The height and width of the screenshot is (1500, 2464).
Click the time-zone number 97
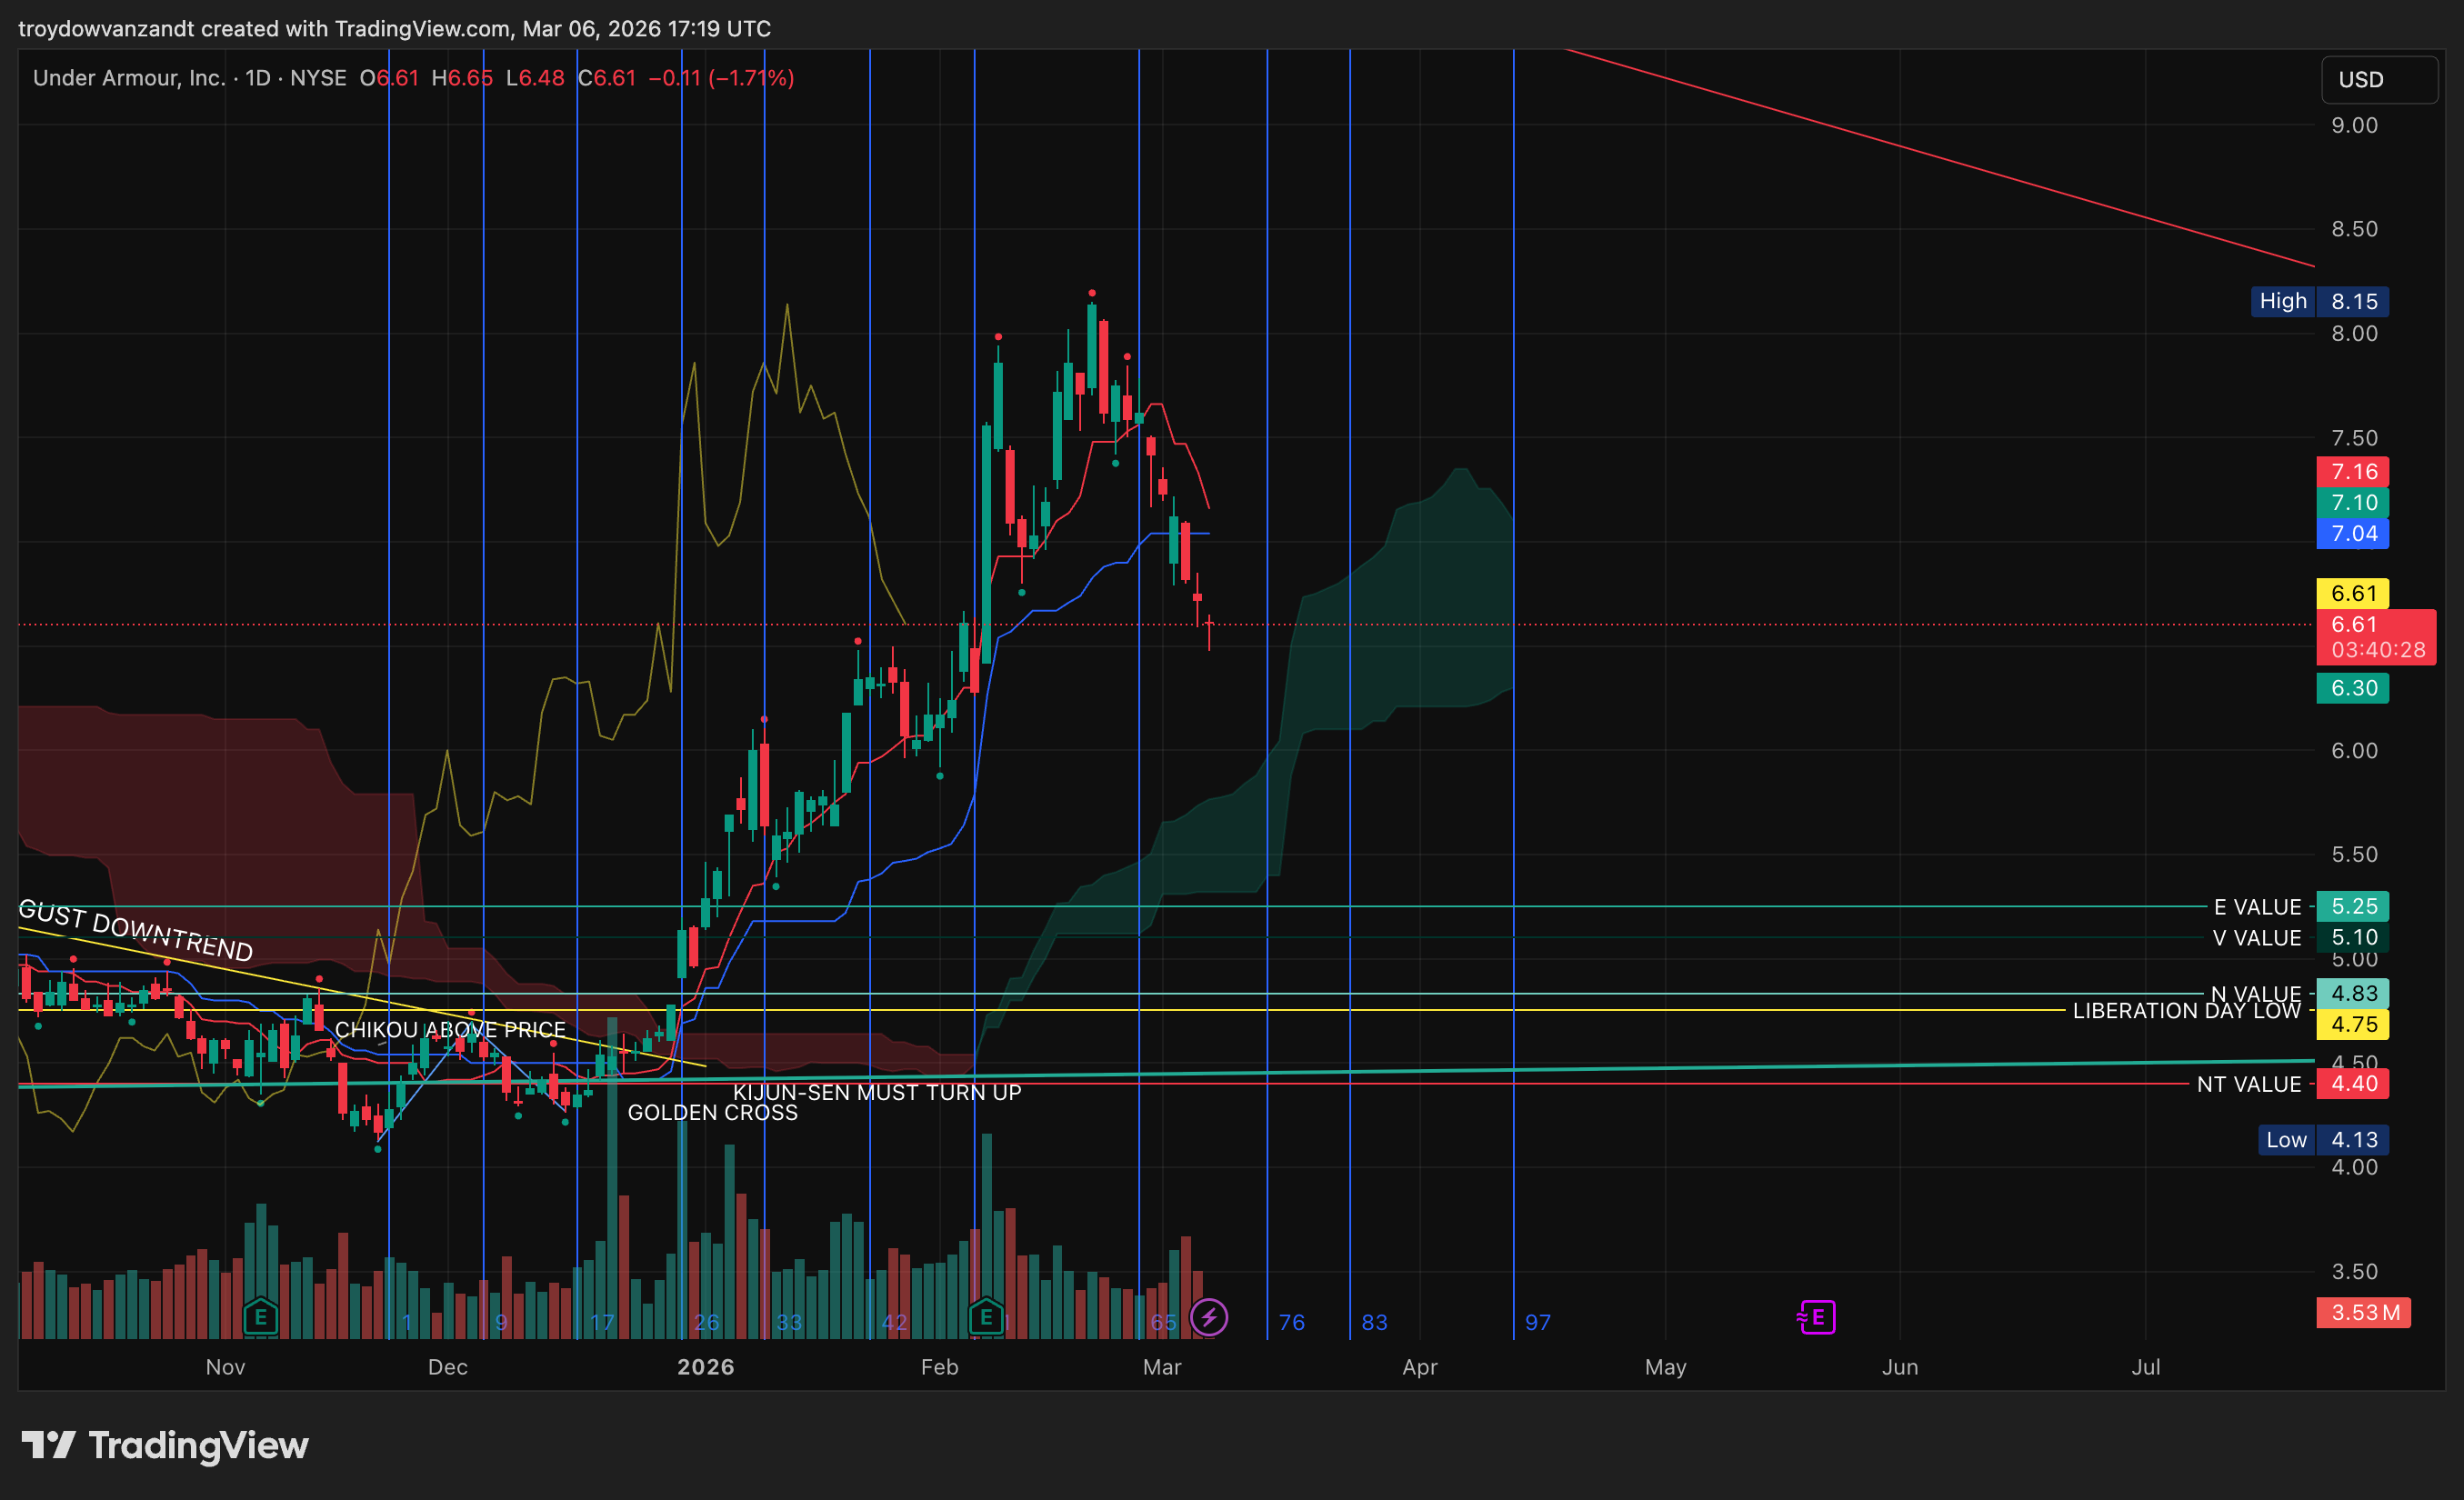(1538, 1323)
